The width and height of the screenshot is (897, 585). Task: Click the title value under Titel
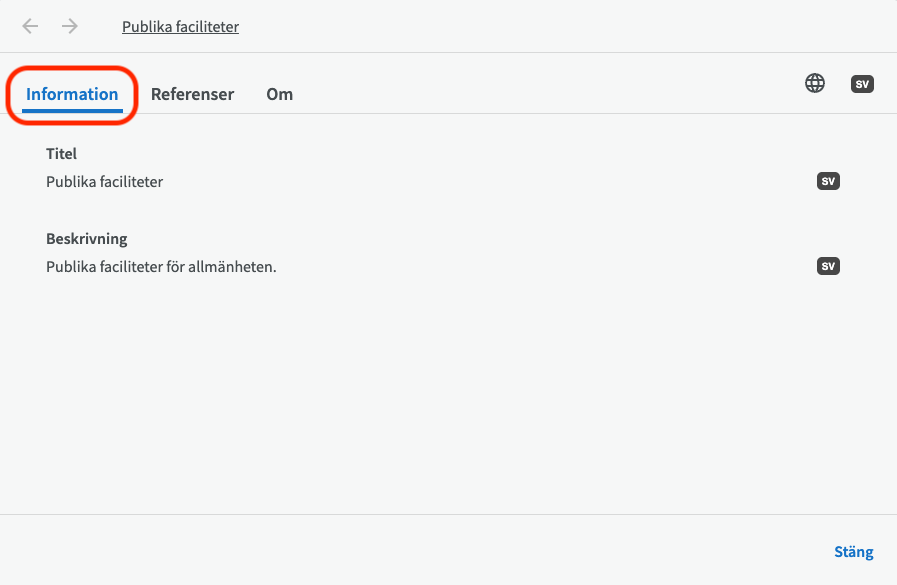pos(104,182)
